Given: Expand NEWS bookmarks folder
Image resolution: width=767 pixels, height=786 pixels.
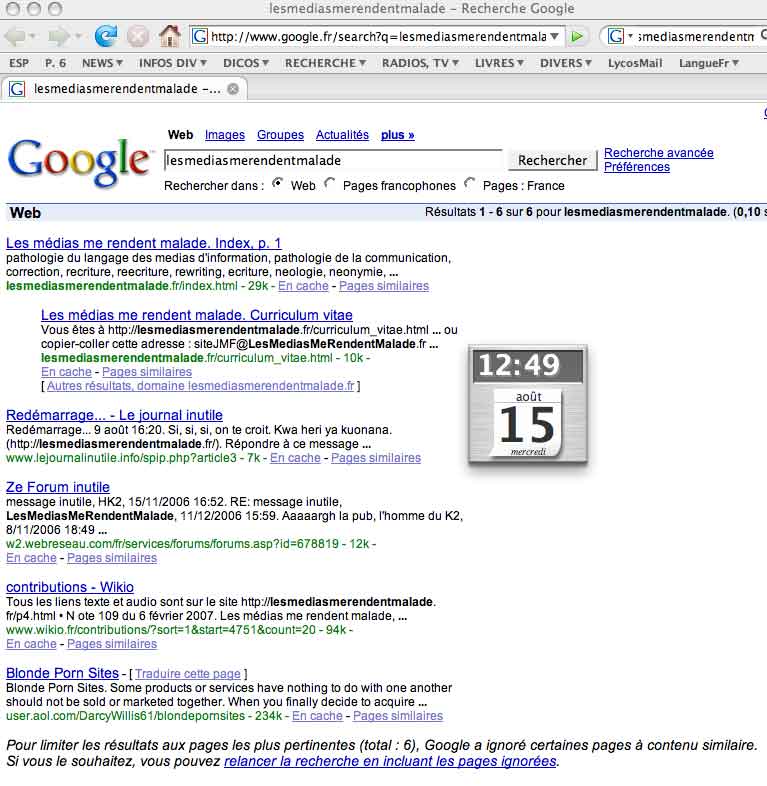Looking at the screenshot, I should (102, 63).
